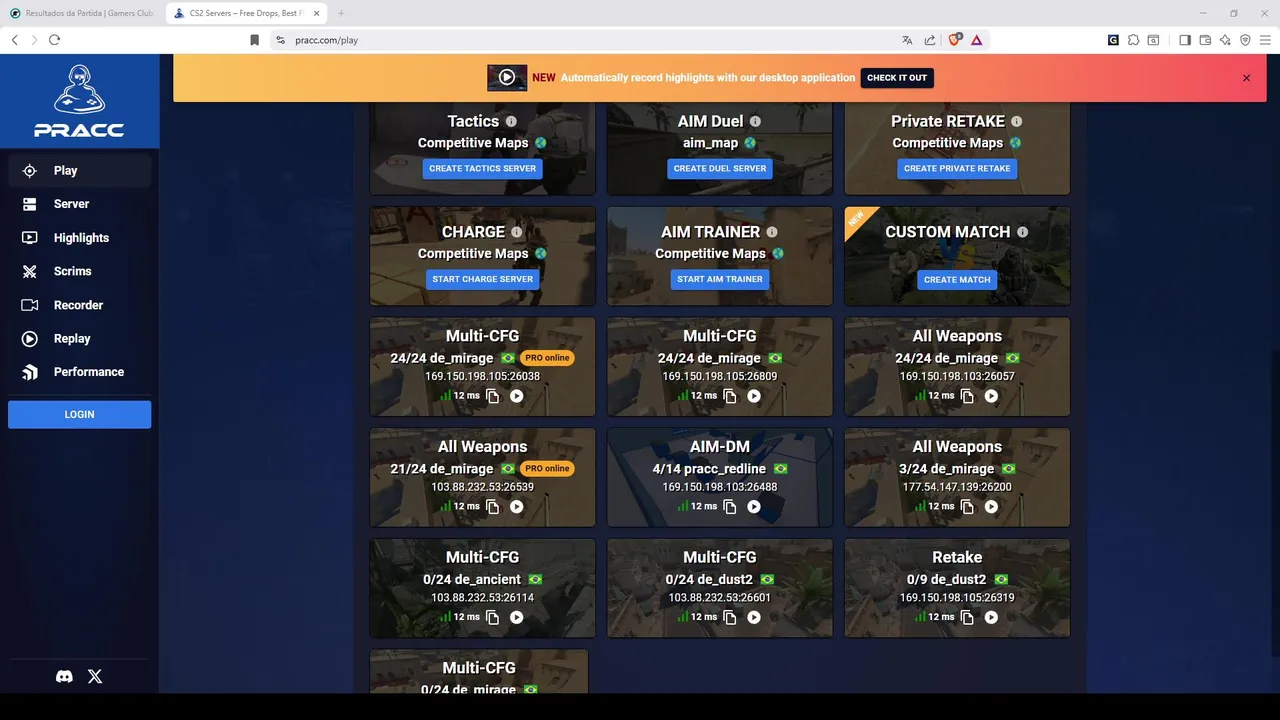1280x720 pixels.
Task: Click the pracc.com/play address bar
Action: 590,40
